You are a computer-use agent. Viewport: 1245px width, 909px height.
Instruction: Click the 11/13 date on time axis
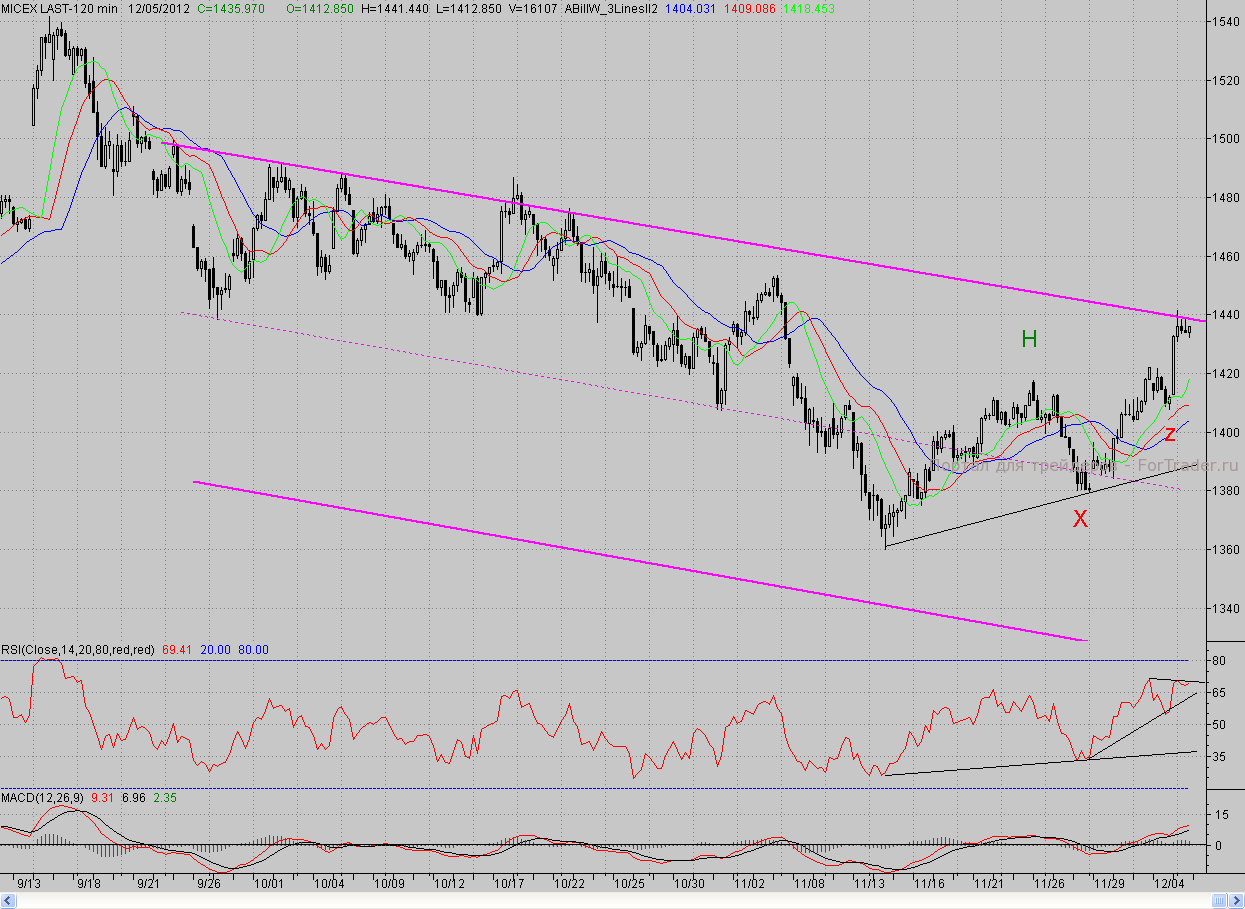click(x=870, y=884)
